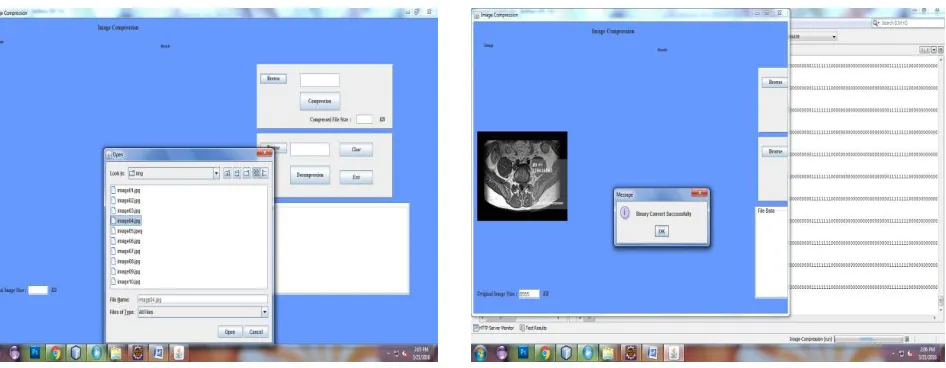Image resolution: width=946 pixels, height=368 pixels.
Task: Open the output panel's small dropdown arrow
Action: pyautogui.click(x=935, y=49)
